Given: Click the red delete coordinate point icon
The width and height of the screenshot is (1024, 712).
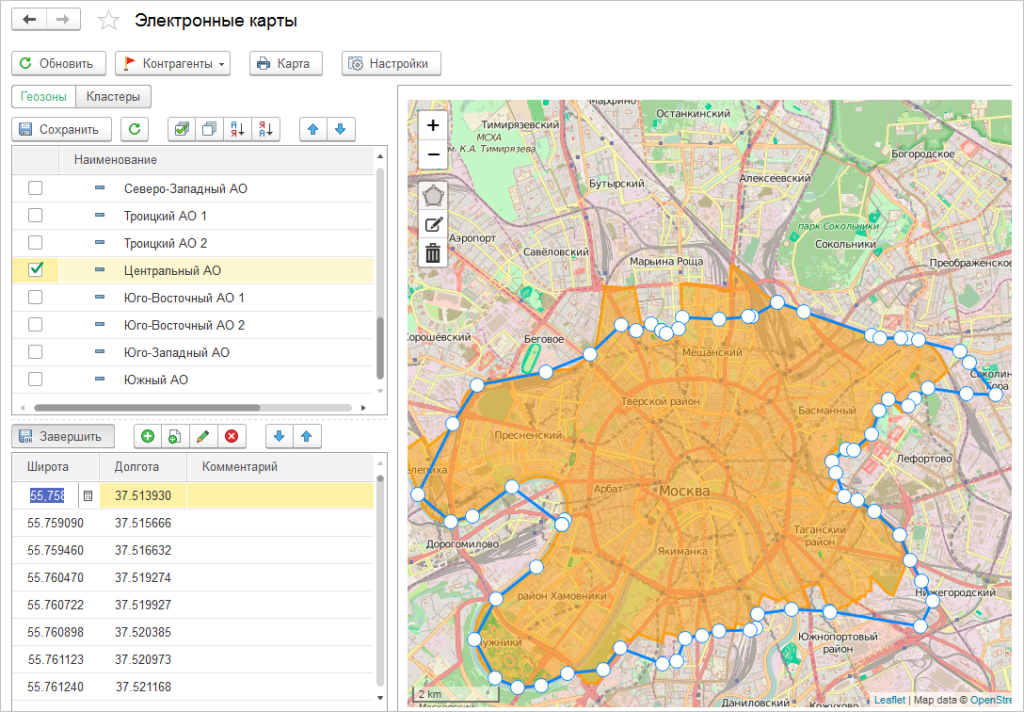Looking at the screenshot, I should pyautogui.click(x=231, y=436).
